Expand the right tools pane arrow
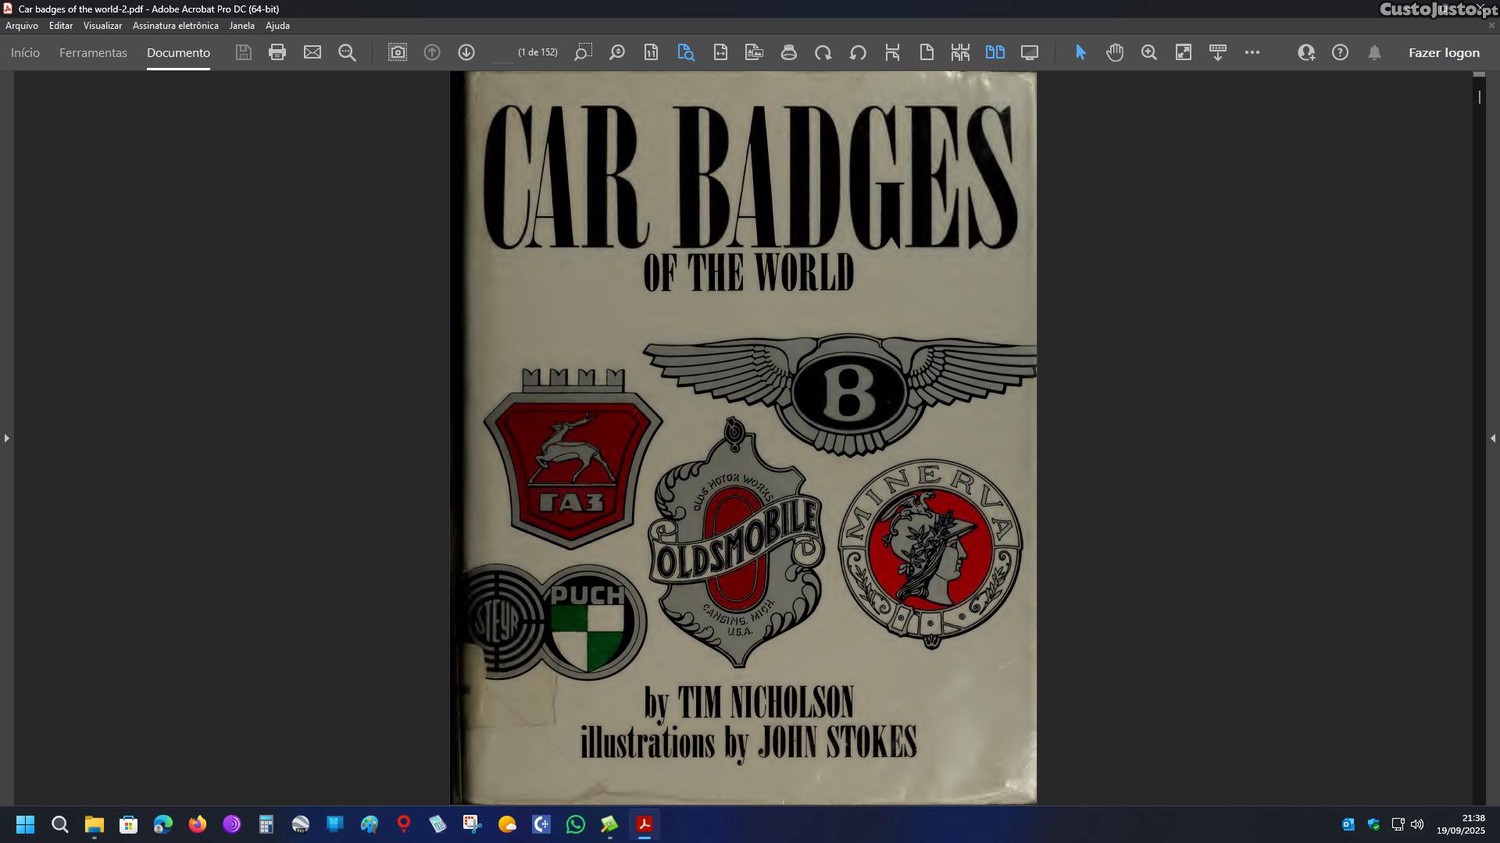The image size is (1500, 843). coord(1492,438)
